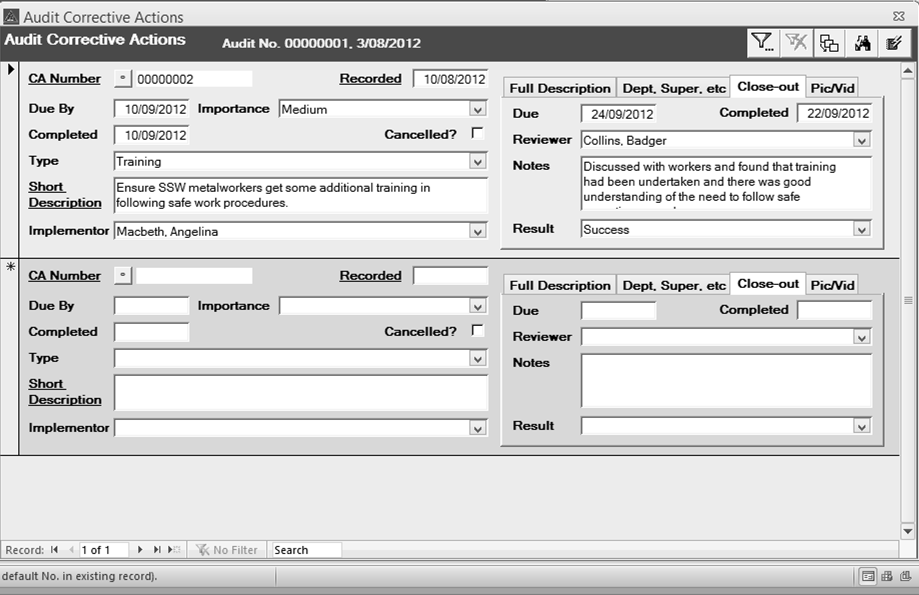Open Reviewer dropdown showing Collins, Badger

[x=862, y=141]
